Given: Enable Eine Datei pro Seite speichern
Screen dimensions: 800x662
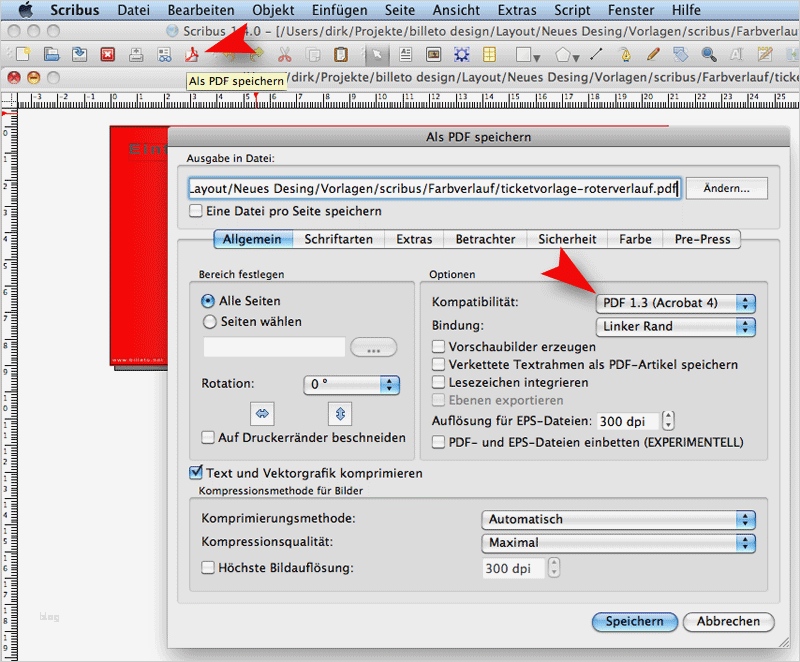Looking at the screenshot, I should [x=196, y=211].
